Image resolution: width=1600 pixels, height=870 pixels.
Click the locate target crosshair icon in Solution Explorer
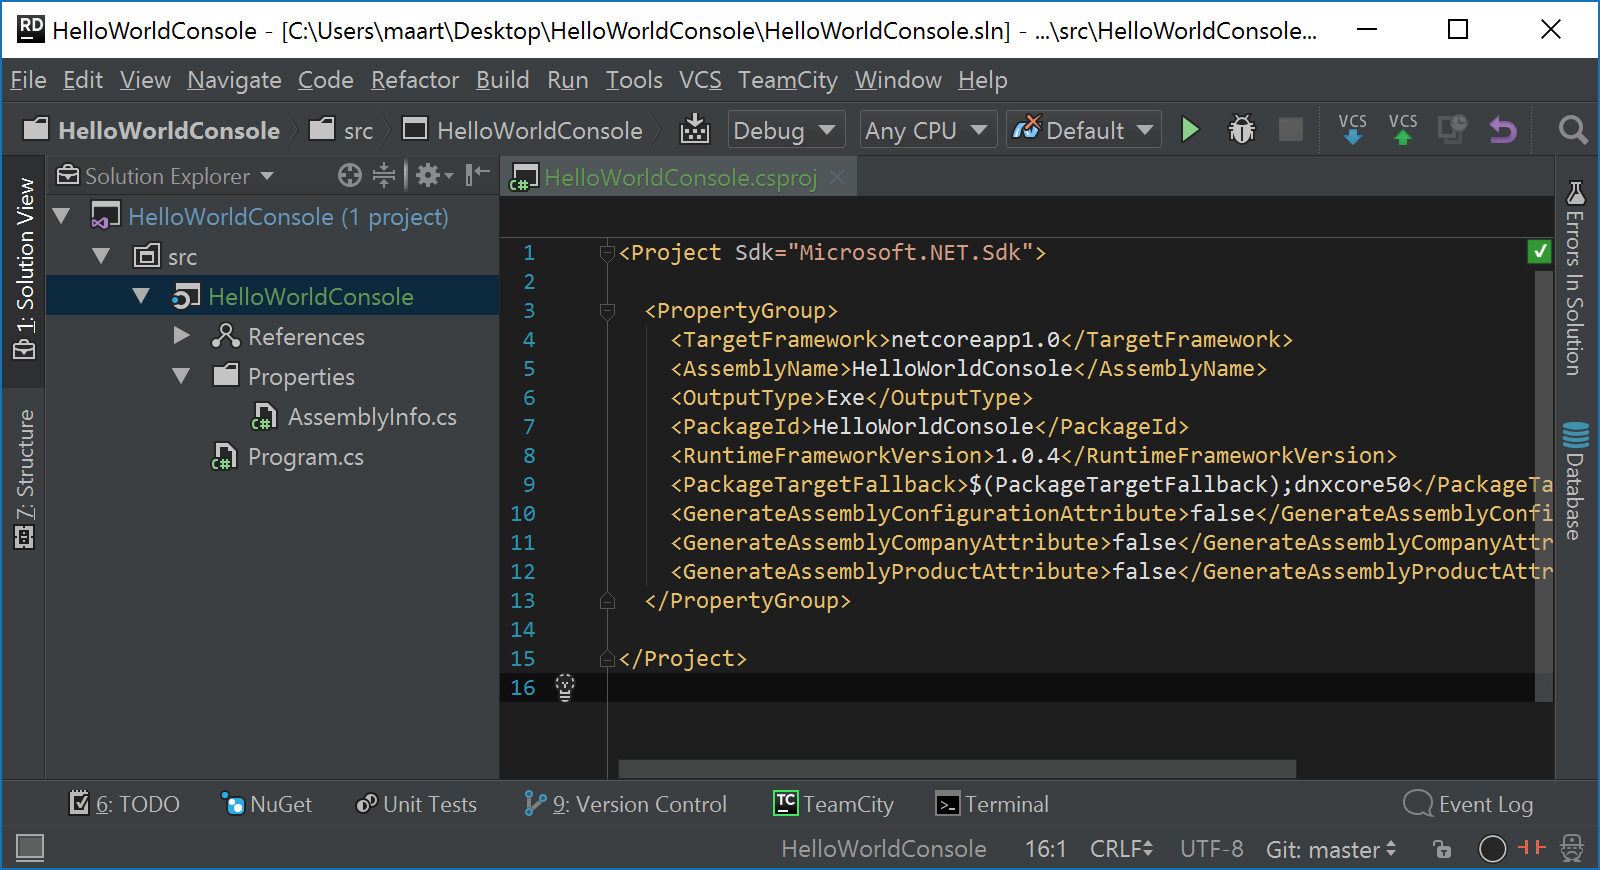pyautogui.click(x=349, y=176)
